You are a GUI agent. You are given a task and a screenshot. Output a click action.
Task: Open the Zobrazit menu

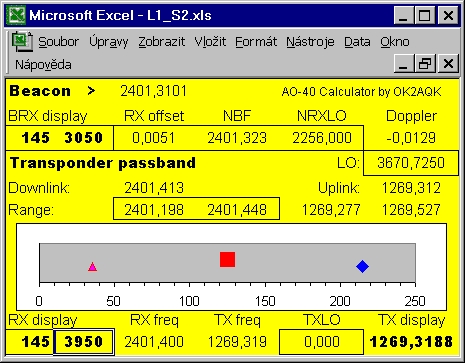click(162, 42)
